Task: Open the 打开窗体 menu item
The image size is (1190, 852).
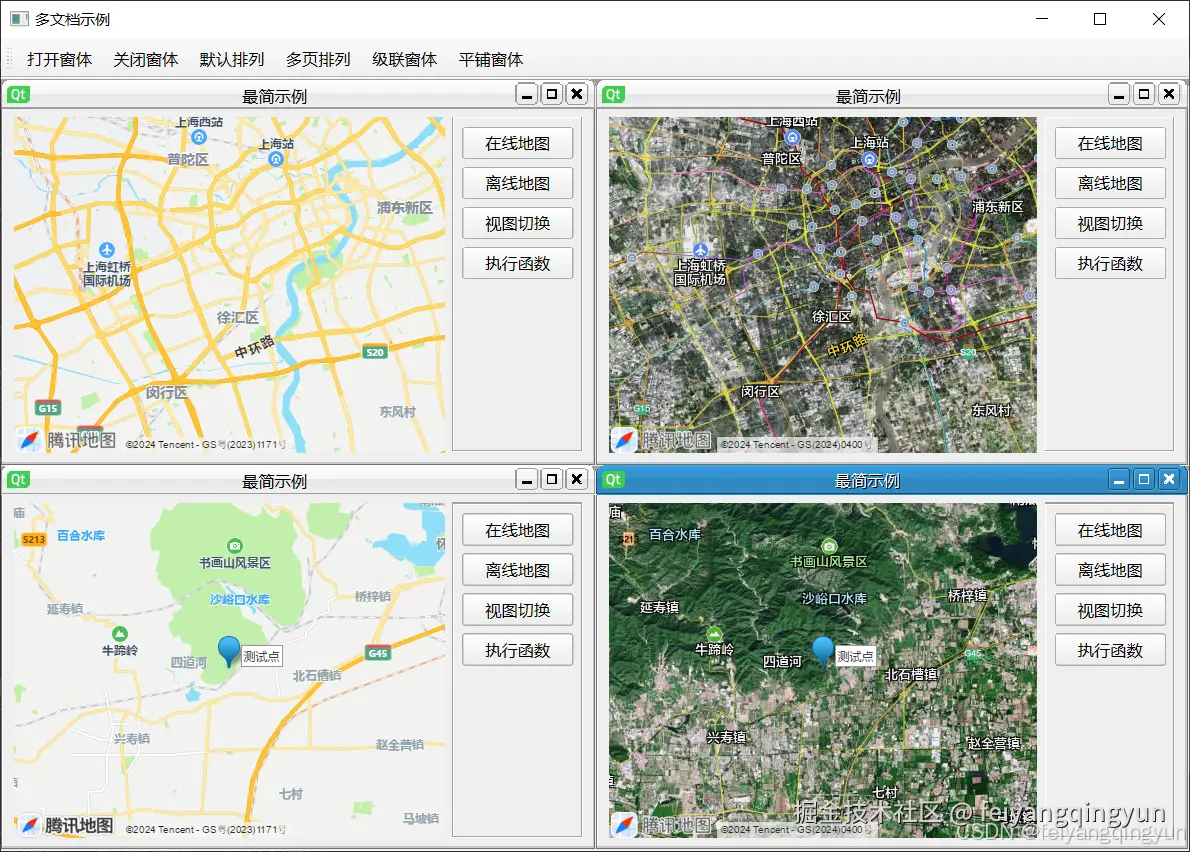Action: tap(59, 59)
